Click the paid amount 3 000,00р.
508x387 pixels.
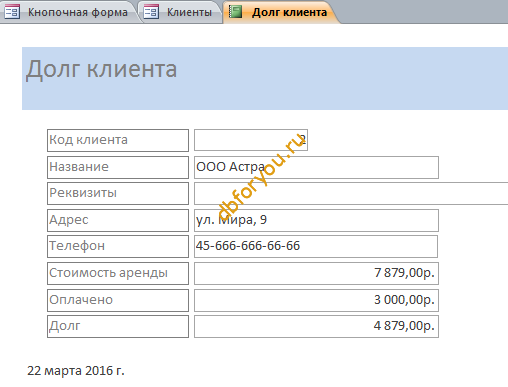(316, 300)
